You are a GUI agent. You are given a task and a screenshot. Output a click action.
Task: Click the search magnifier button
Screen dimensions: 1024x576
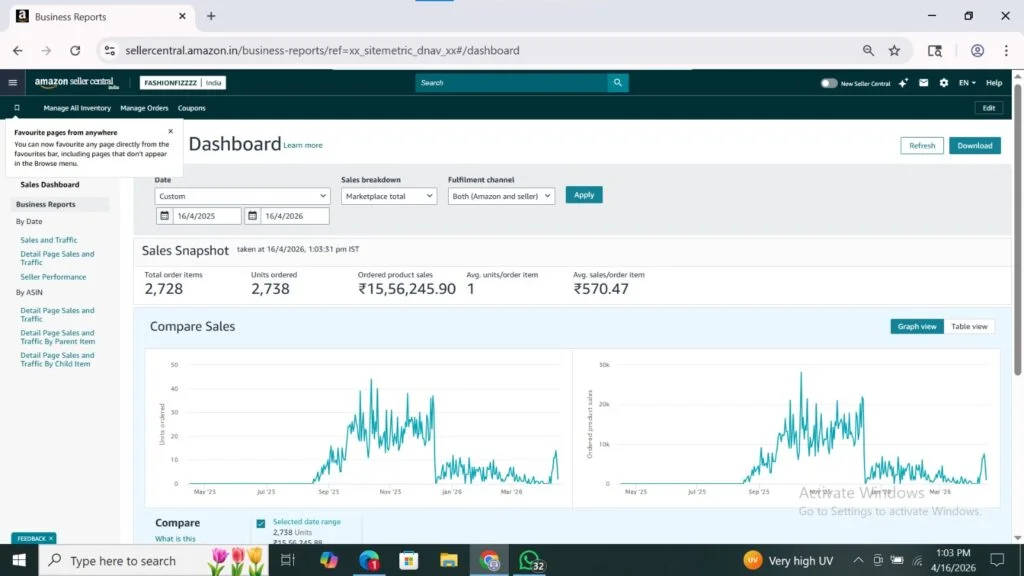pos(618,83)
